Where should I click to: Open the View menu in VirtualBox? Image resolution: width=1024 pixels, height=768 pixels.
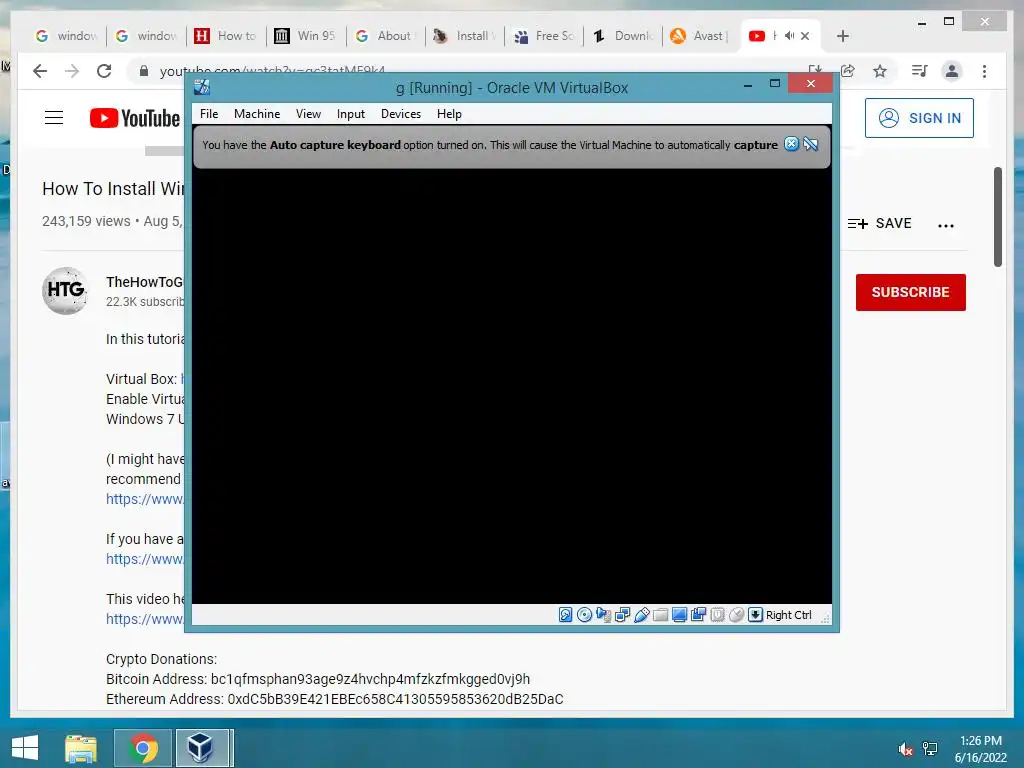tap(308, 114)
